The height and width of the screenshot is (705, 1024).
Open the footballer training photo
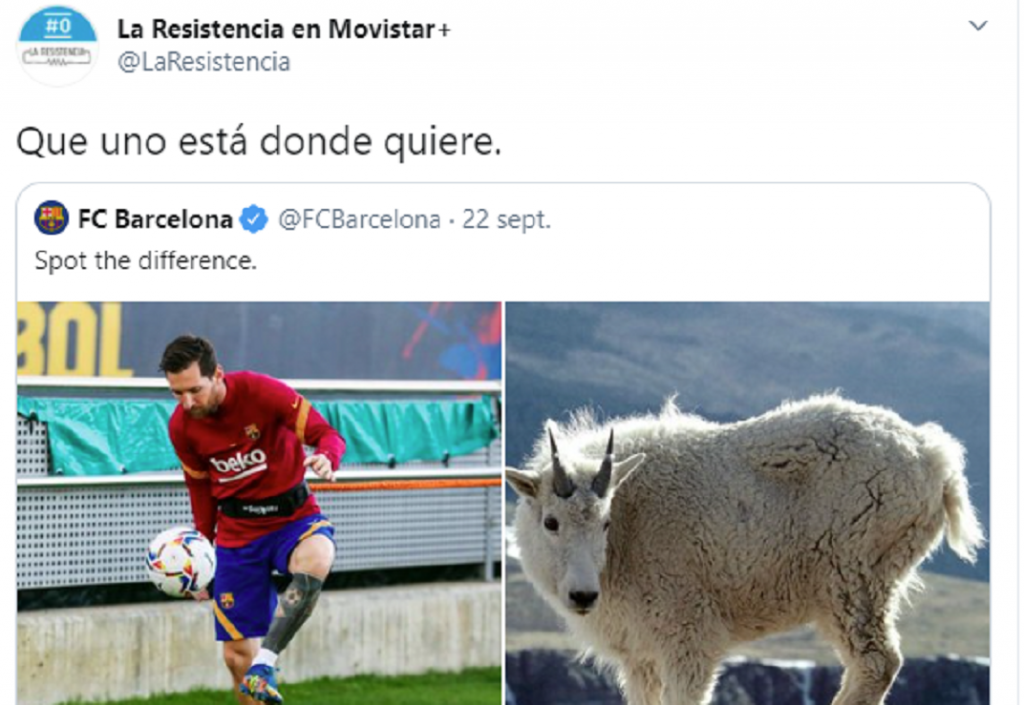259,503
